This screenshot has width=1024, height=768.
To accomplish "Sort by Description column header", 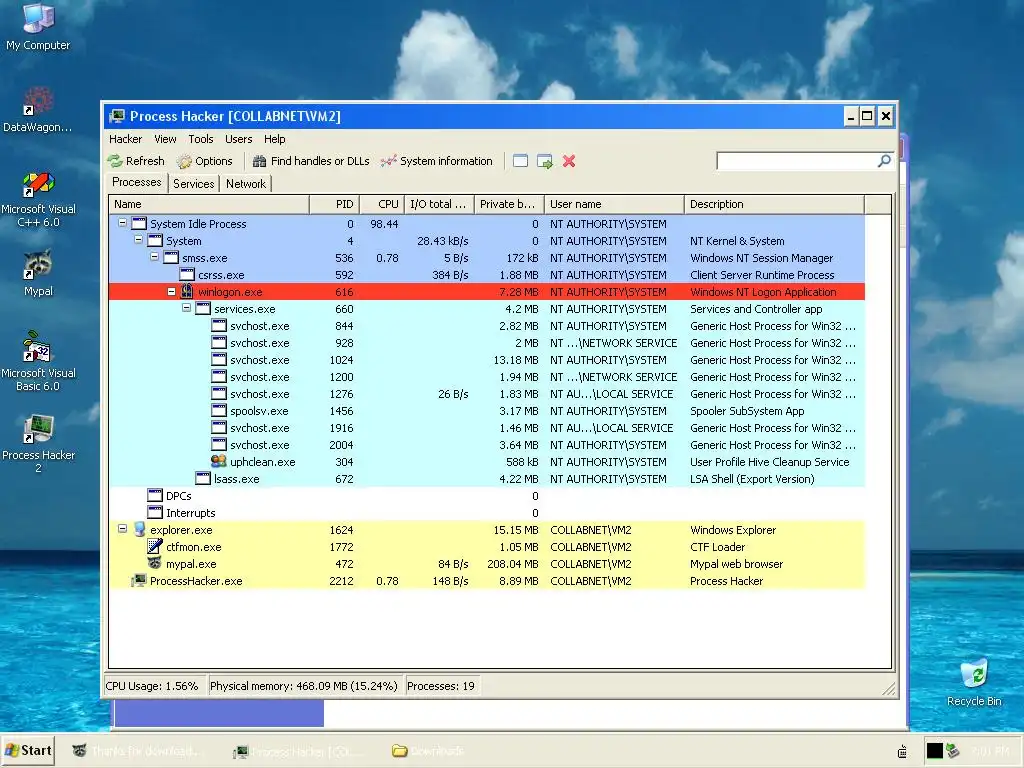I will point(775,204).
